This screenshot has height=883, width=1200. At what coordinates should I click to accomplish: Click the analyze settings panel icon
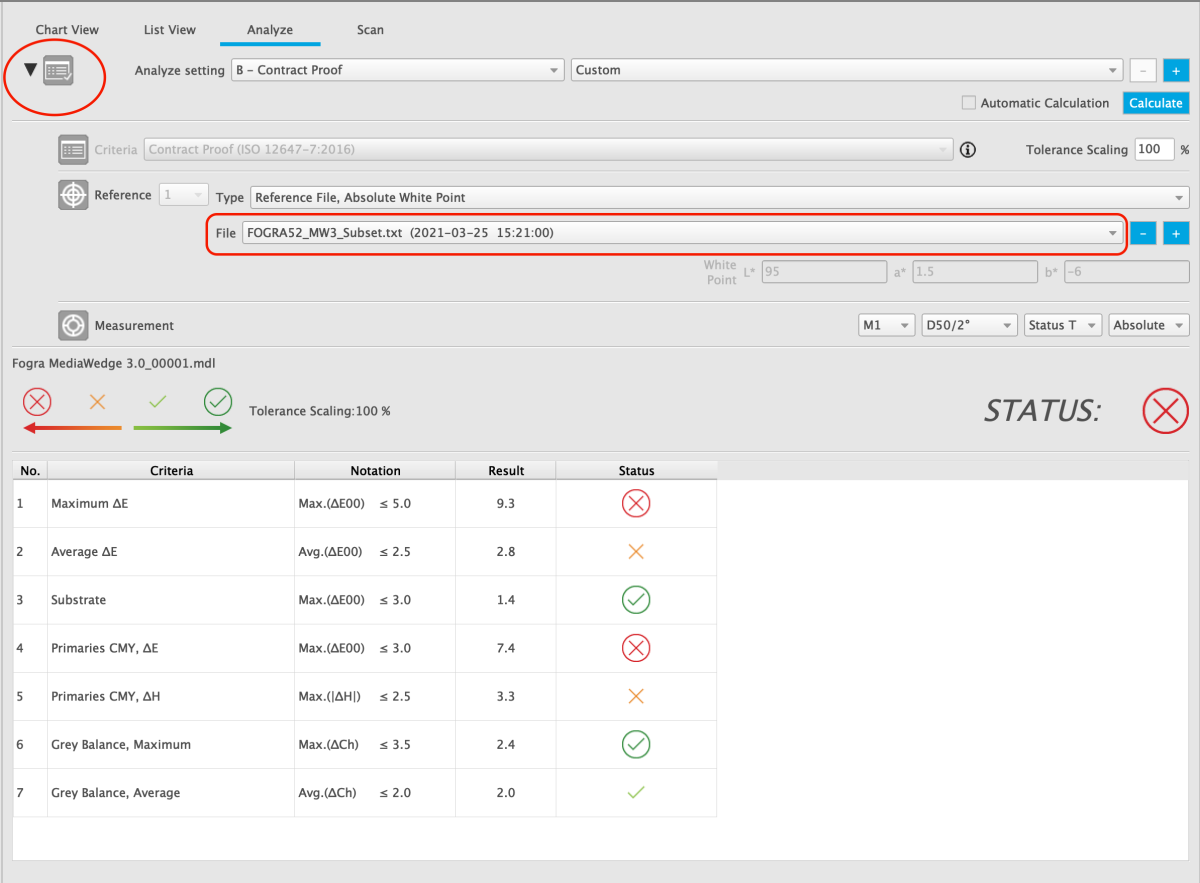click(x=59, y=71)
